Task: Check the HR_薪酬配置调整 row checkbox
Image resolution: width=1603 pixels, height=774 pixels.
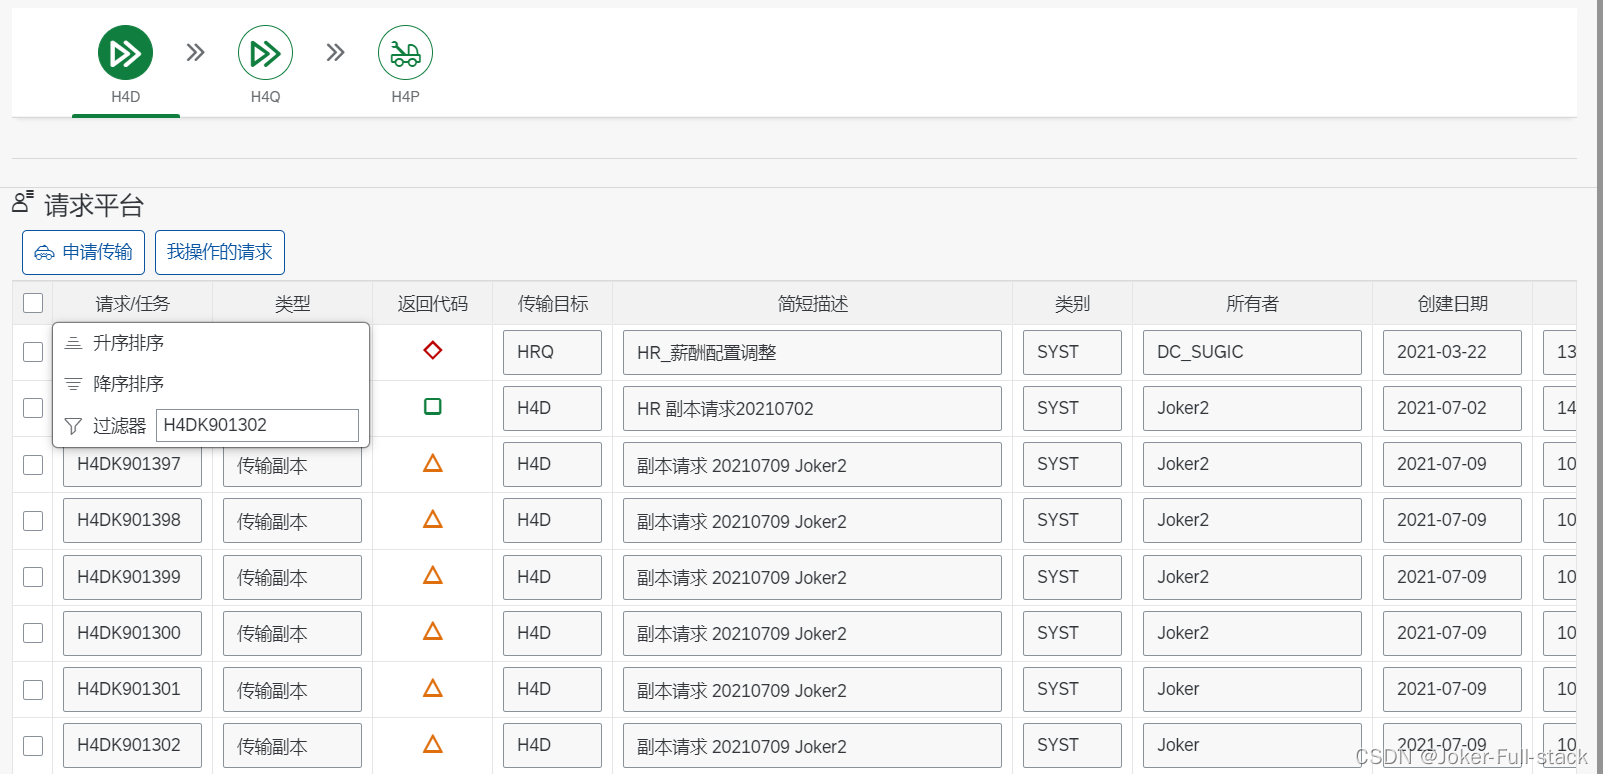Action: click(33, 352)
